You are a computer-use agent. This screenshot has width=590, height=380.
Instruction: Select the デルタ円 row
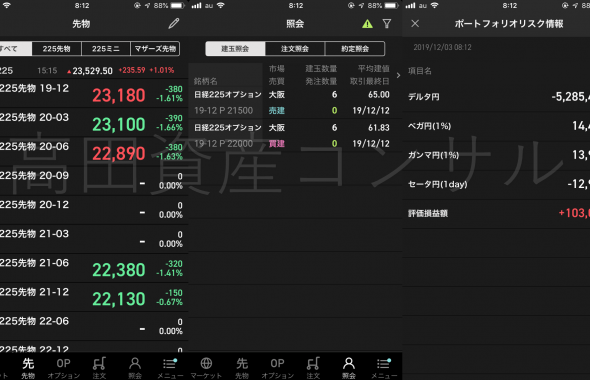(496, 97)
